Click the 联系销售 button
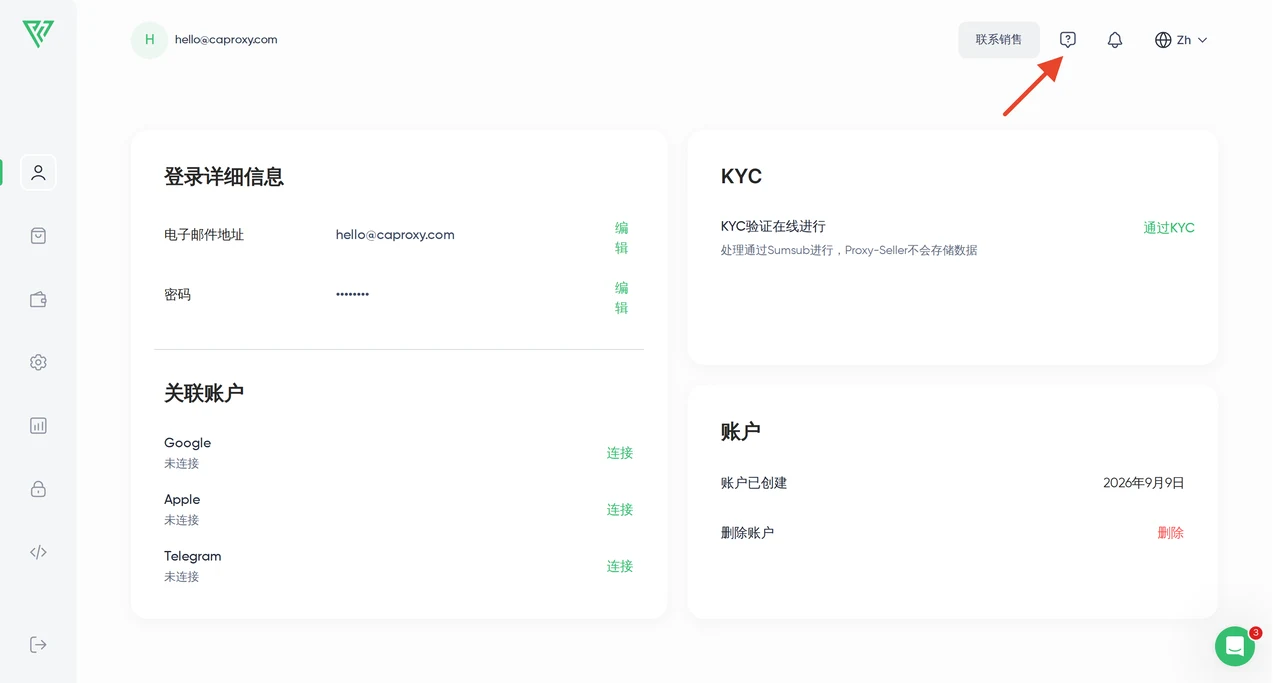 pyautogui.click(x=999, y=40)
